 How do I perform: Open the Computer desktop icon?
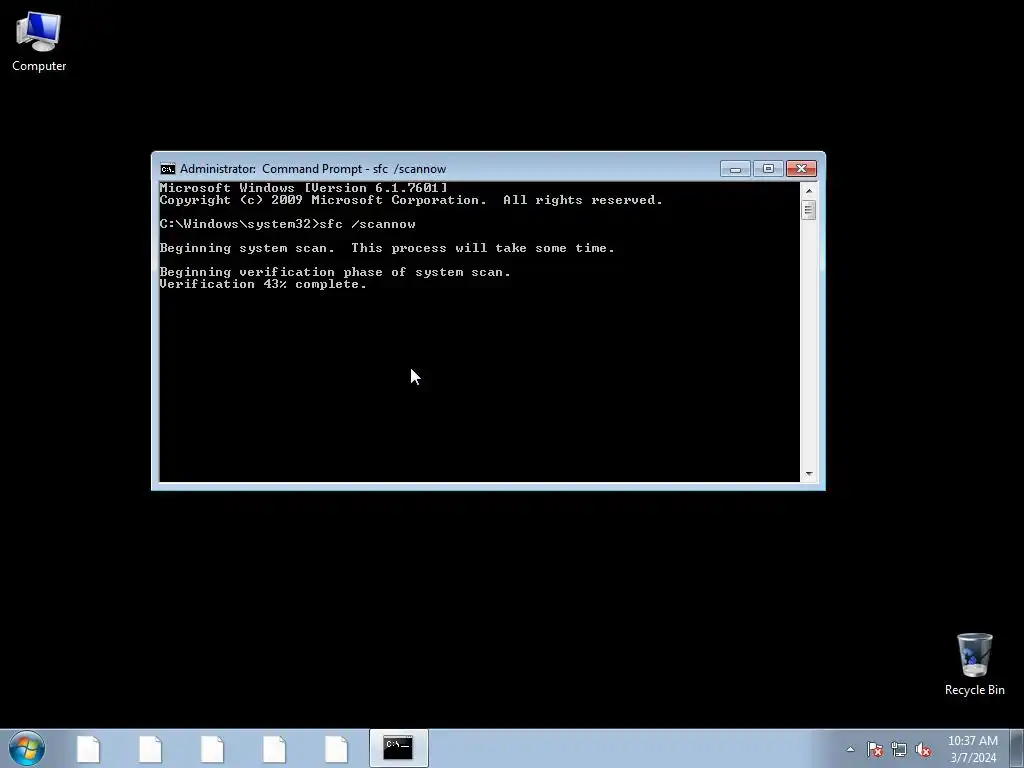pyautogui.click(x=39, y=42)
